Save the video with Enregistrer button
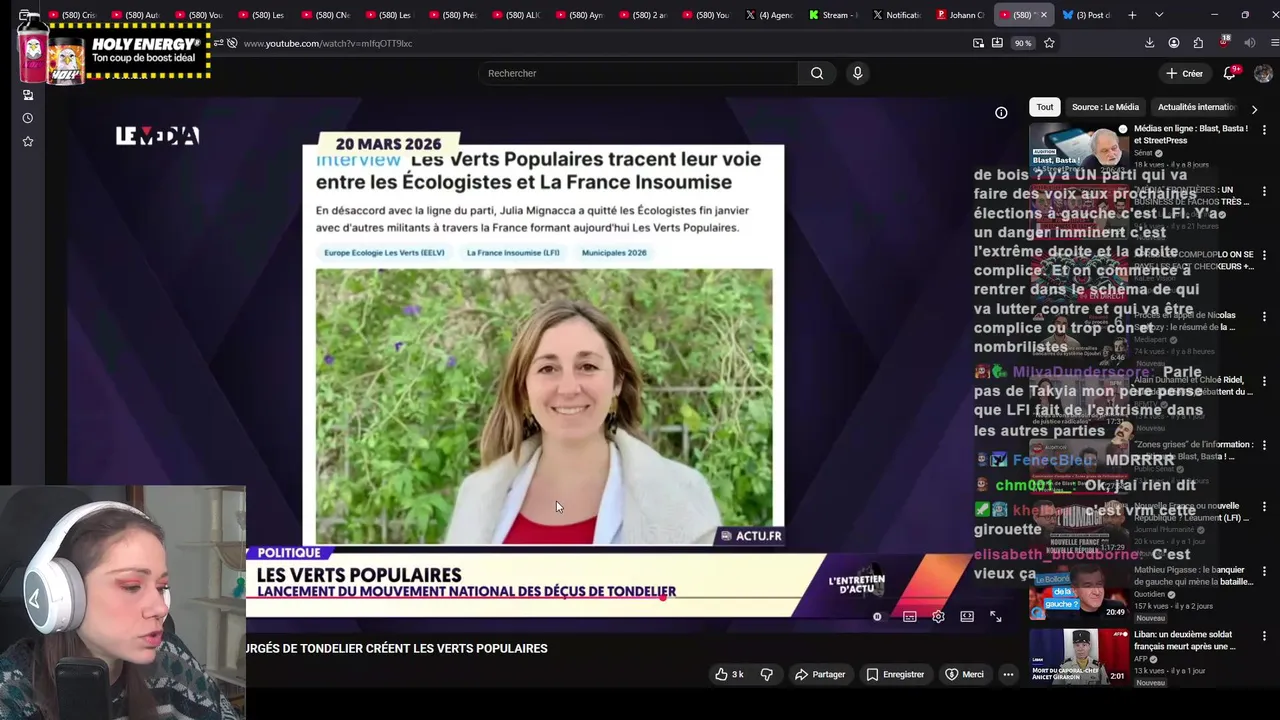Viewport: 1280px width, 720px height. (895, 674)
